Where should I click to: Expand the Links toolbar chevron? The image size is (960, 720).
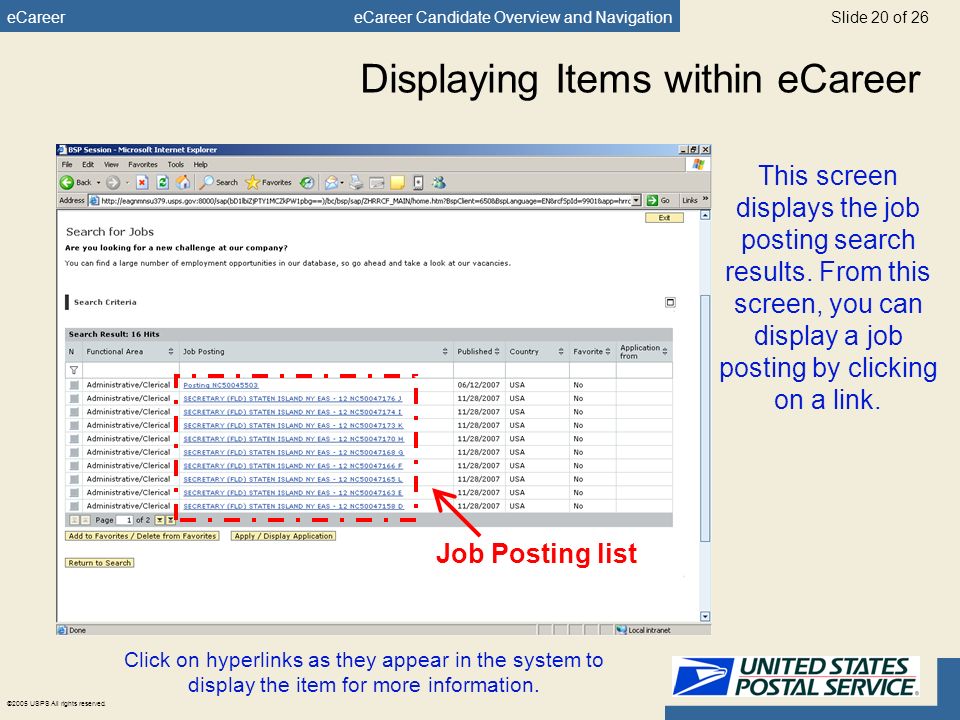[x=705, y=200]
